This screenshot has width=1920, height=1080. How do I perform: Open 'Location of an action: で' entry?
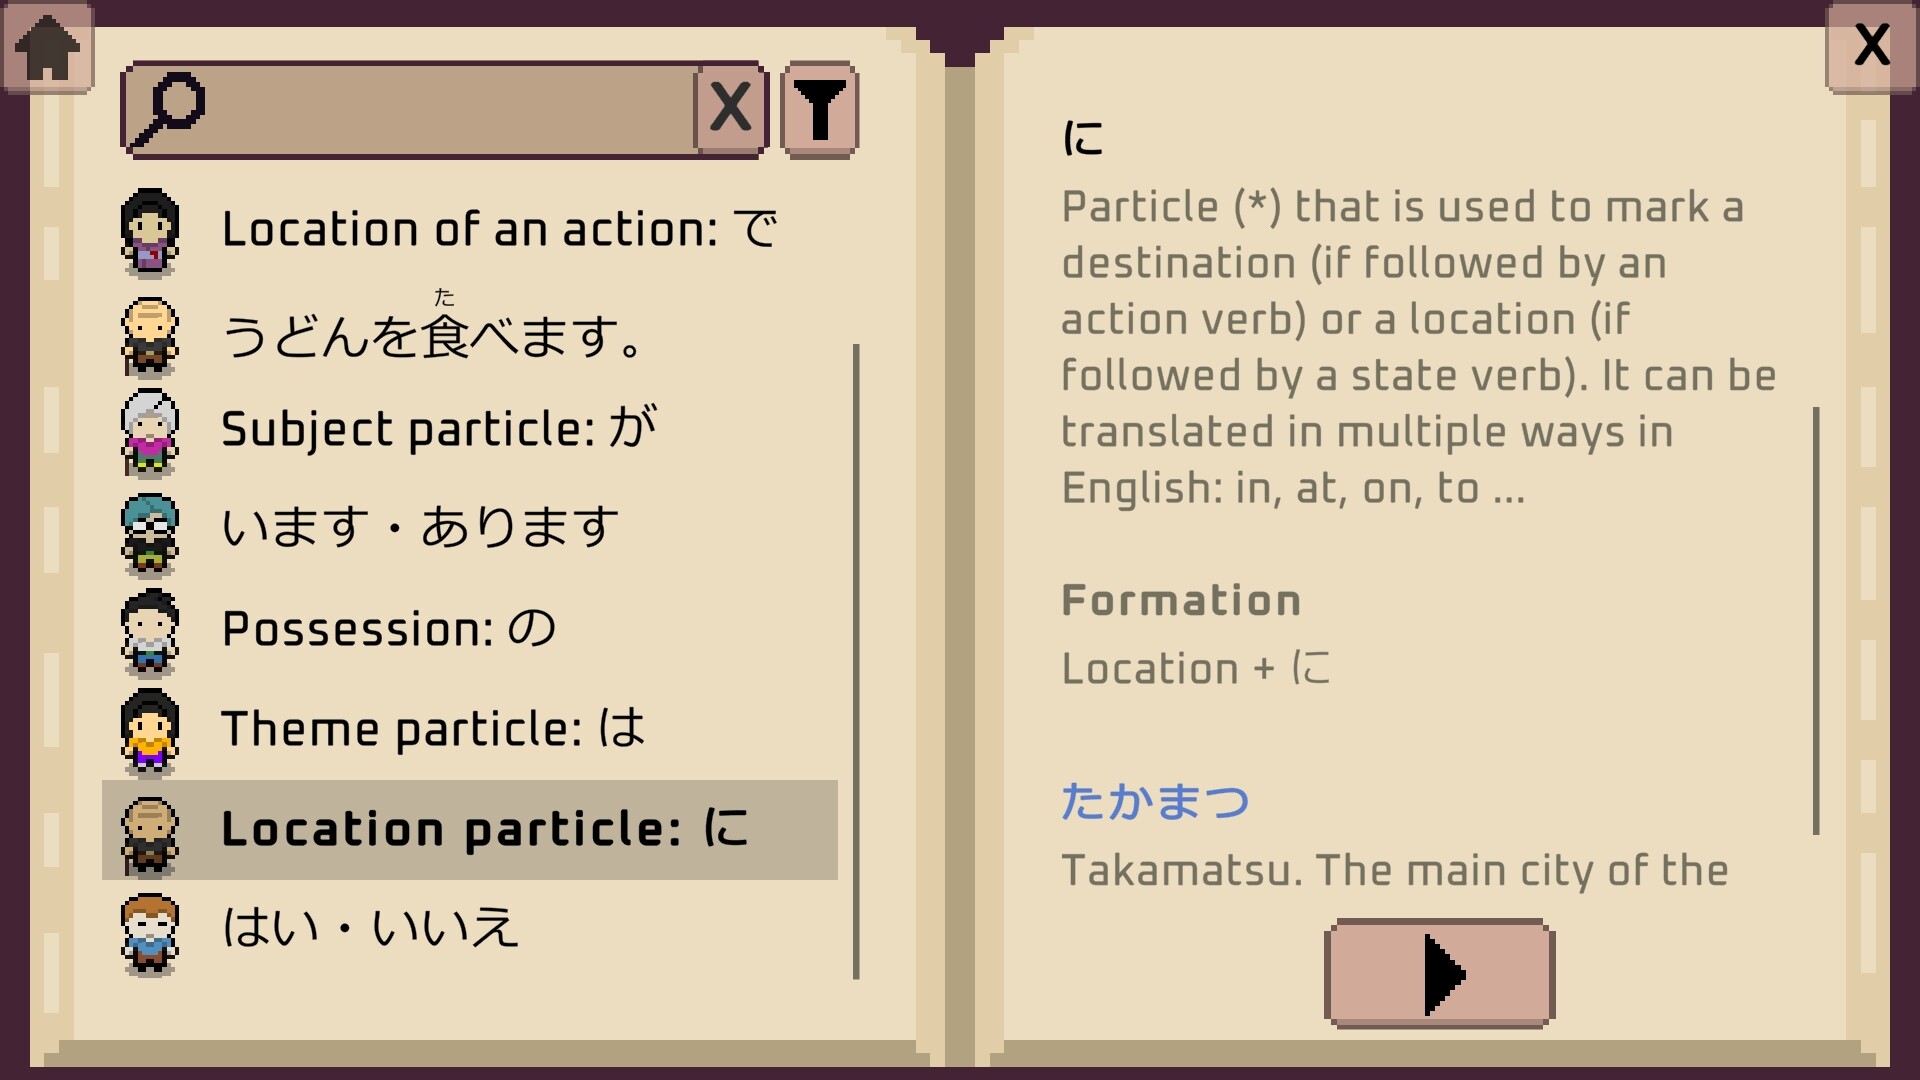pyautogui.click(x=498, y=230)
